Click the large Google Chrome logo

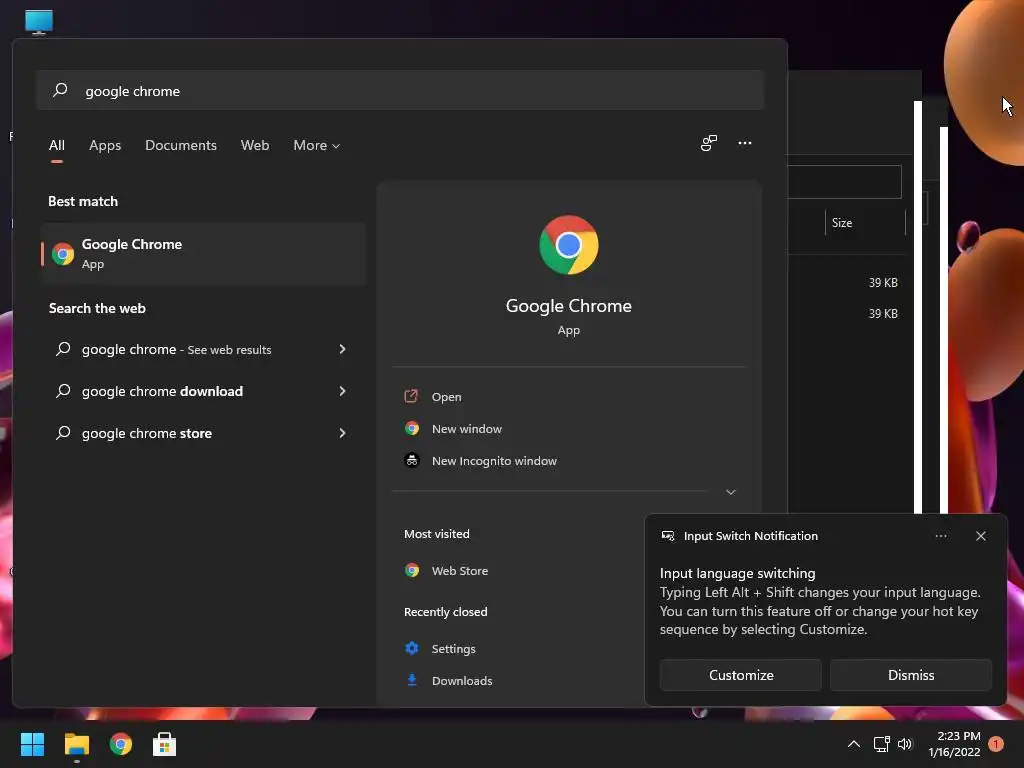click(569, 245)
